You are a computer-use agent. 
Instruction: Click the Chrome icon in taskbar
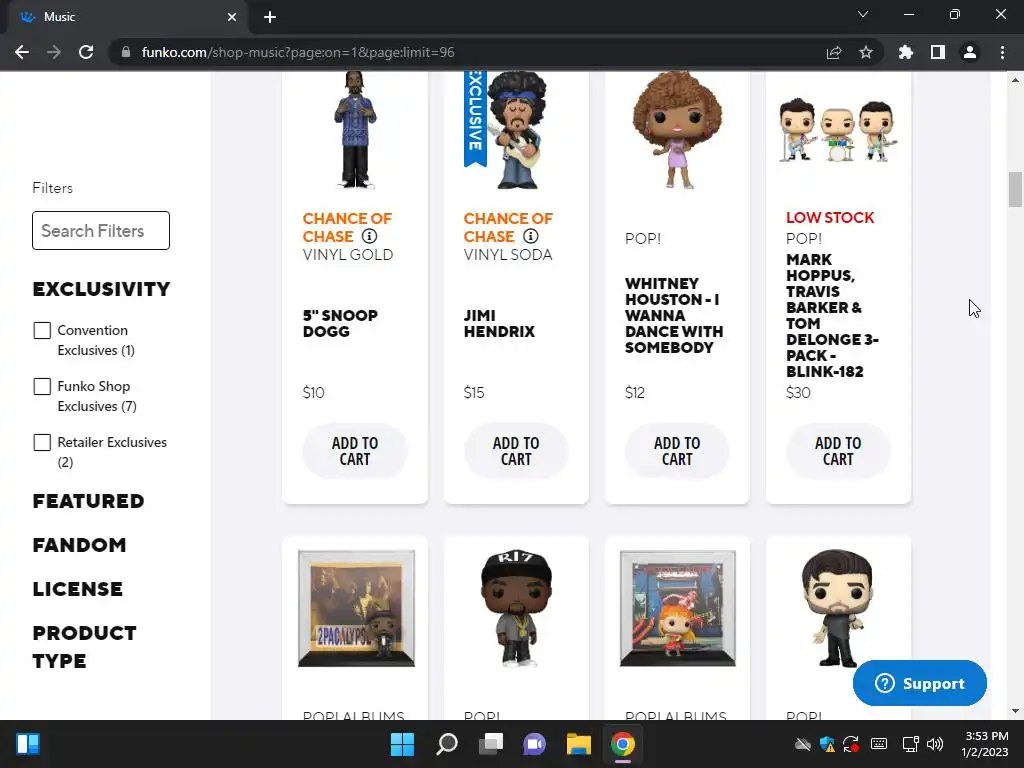[x=622, y=744]
